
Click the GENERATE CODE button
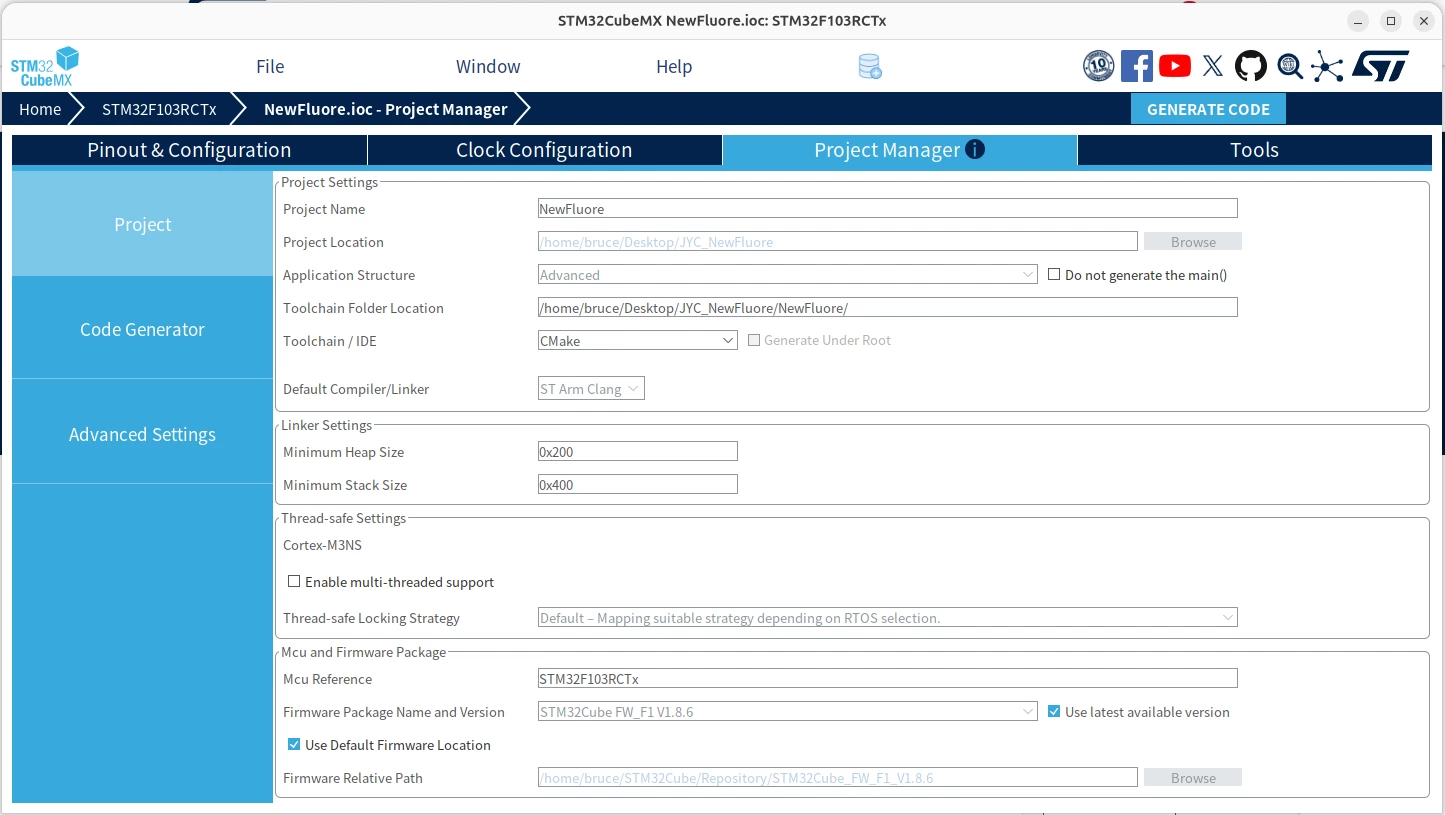(x=1208, y=109)
